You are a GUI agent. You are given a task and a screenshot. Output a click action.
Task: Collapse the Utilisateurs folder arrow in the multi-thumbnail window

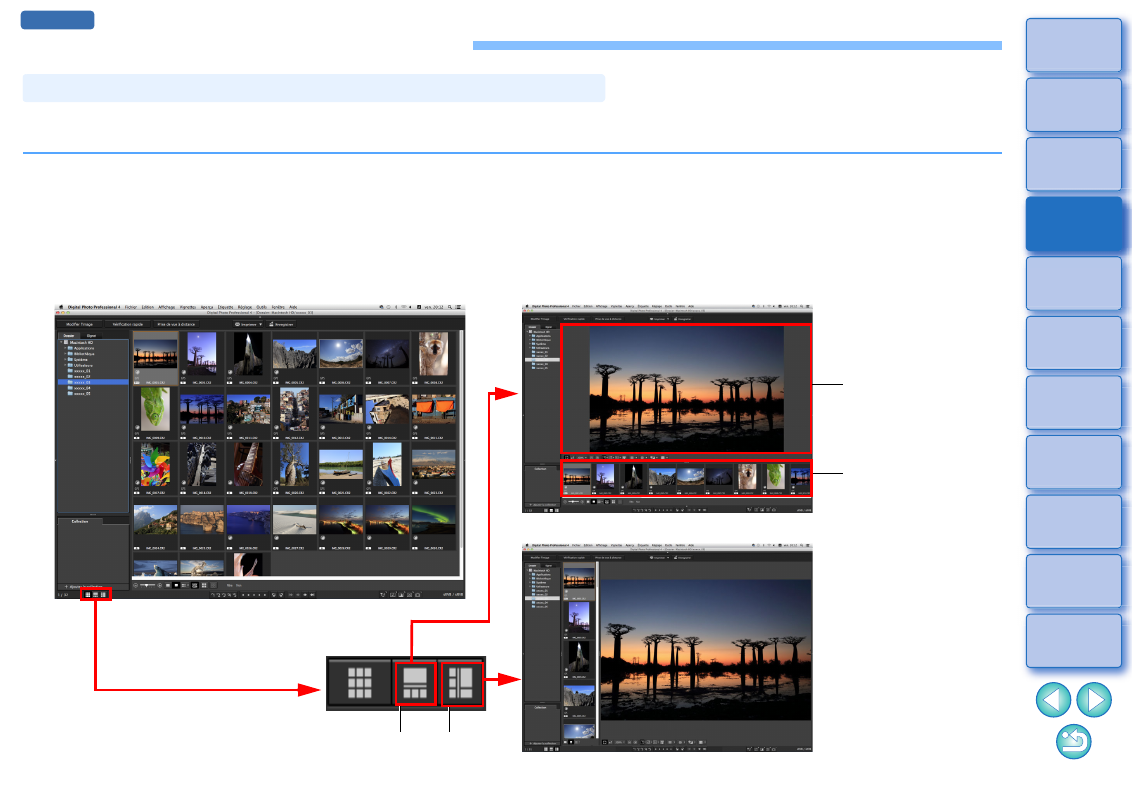[x=65, y=365]
